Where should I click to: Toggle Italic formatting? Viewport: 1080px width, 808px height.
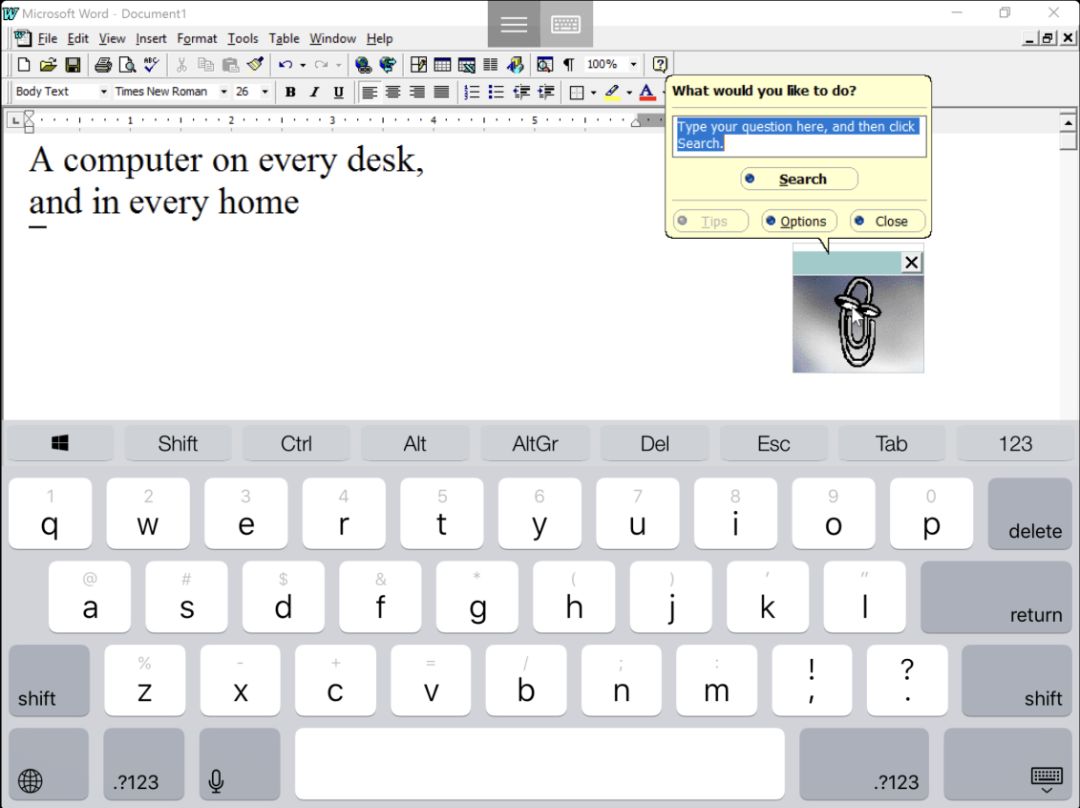314,92
